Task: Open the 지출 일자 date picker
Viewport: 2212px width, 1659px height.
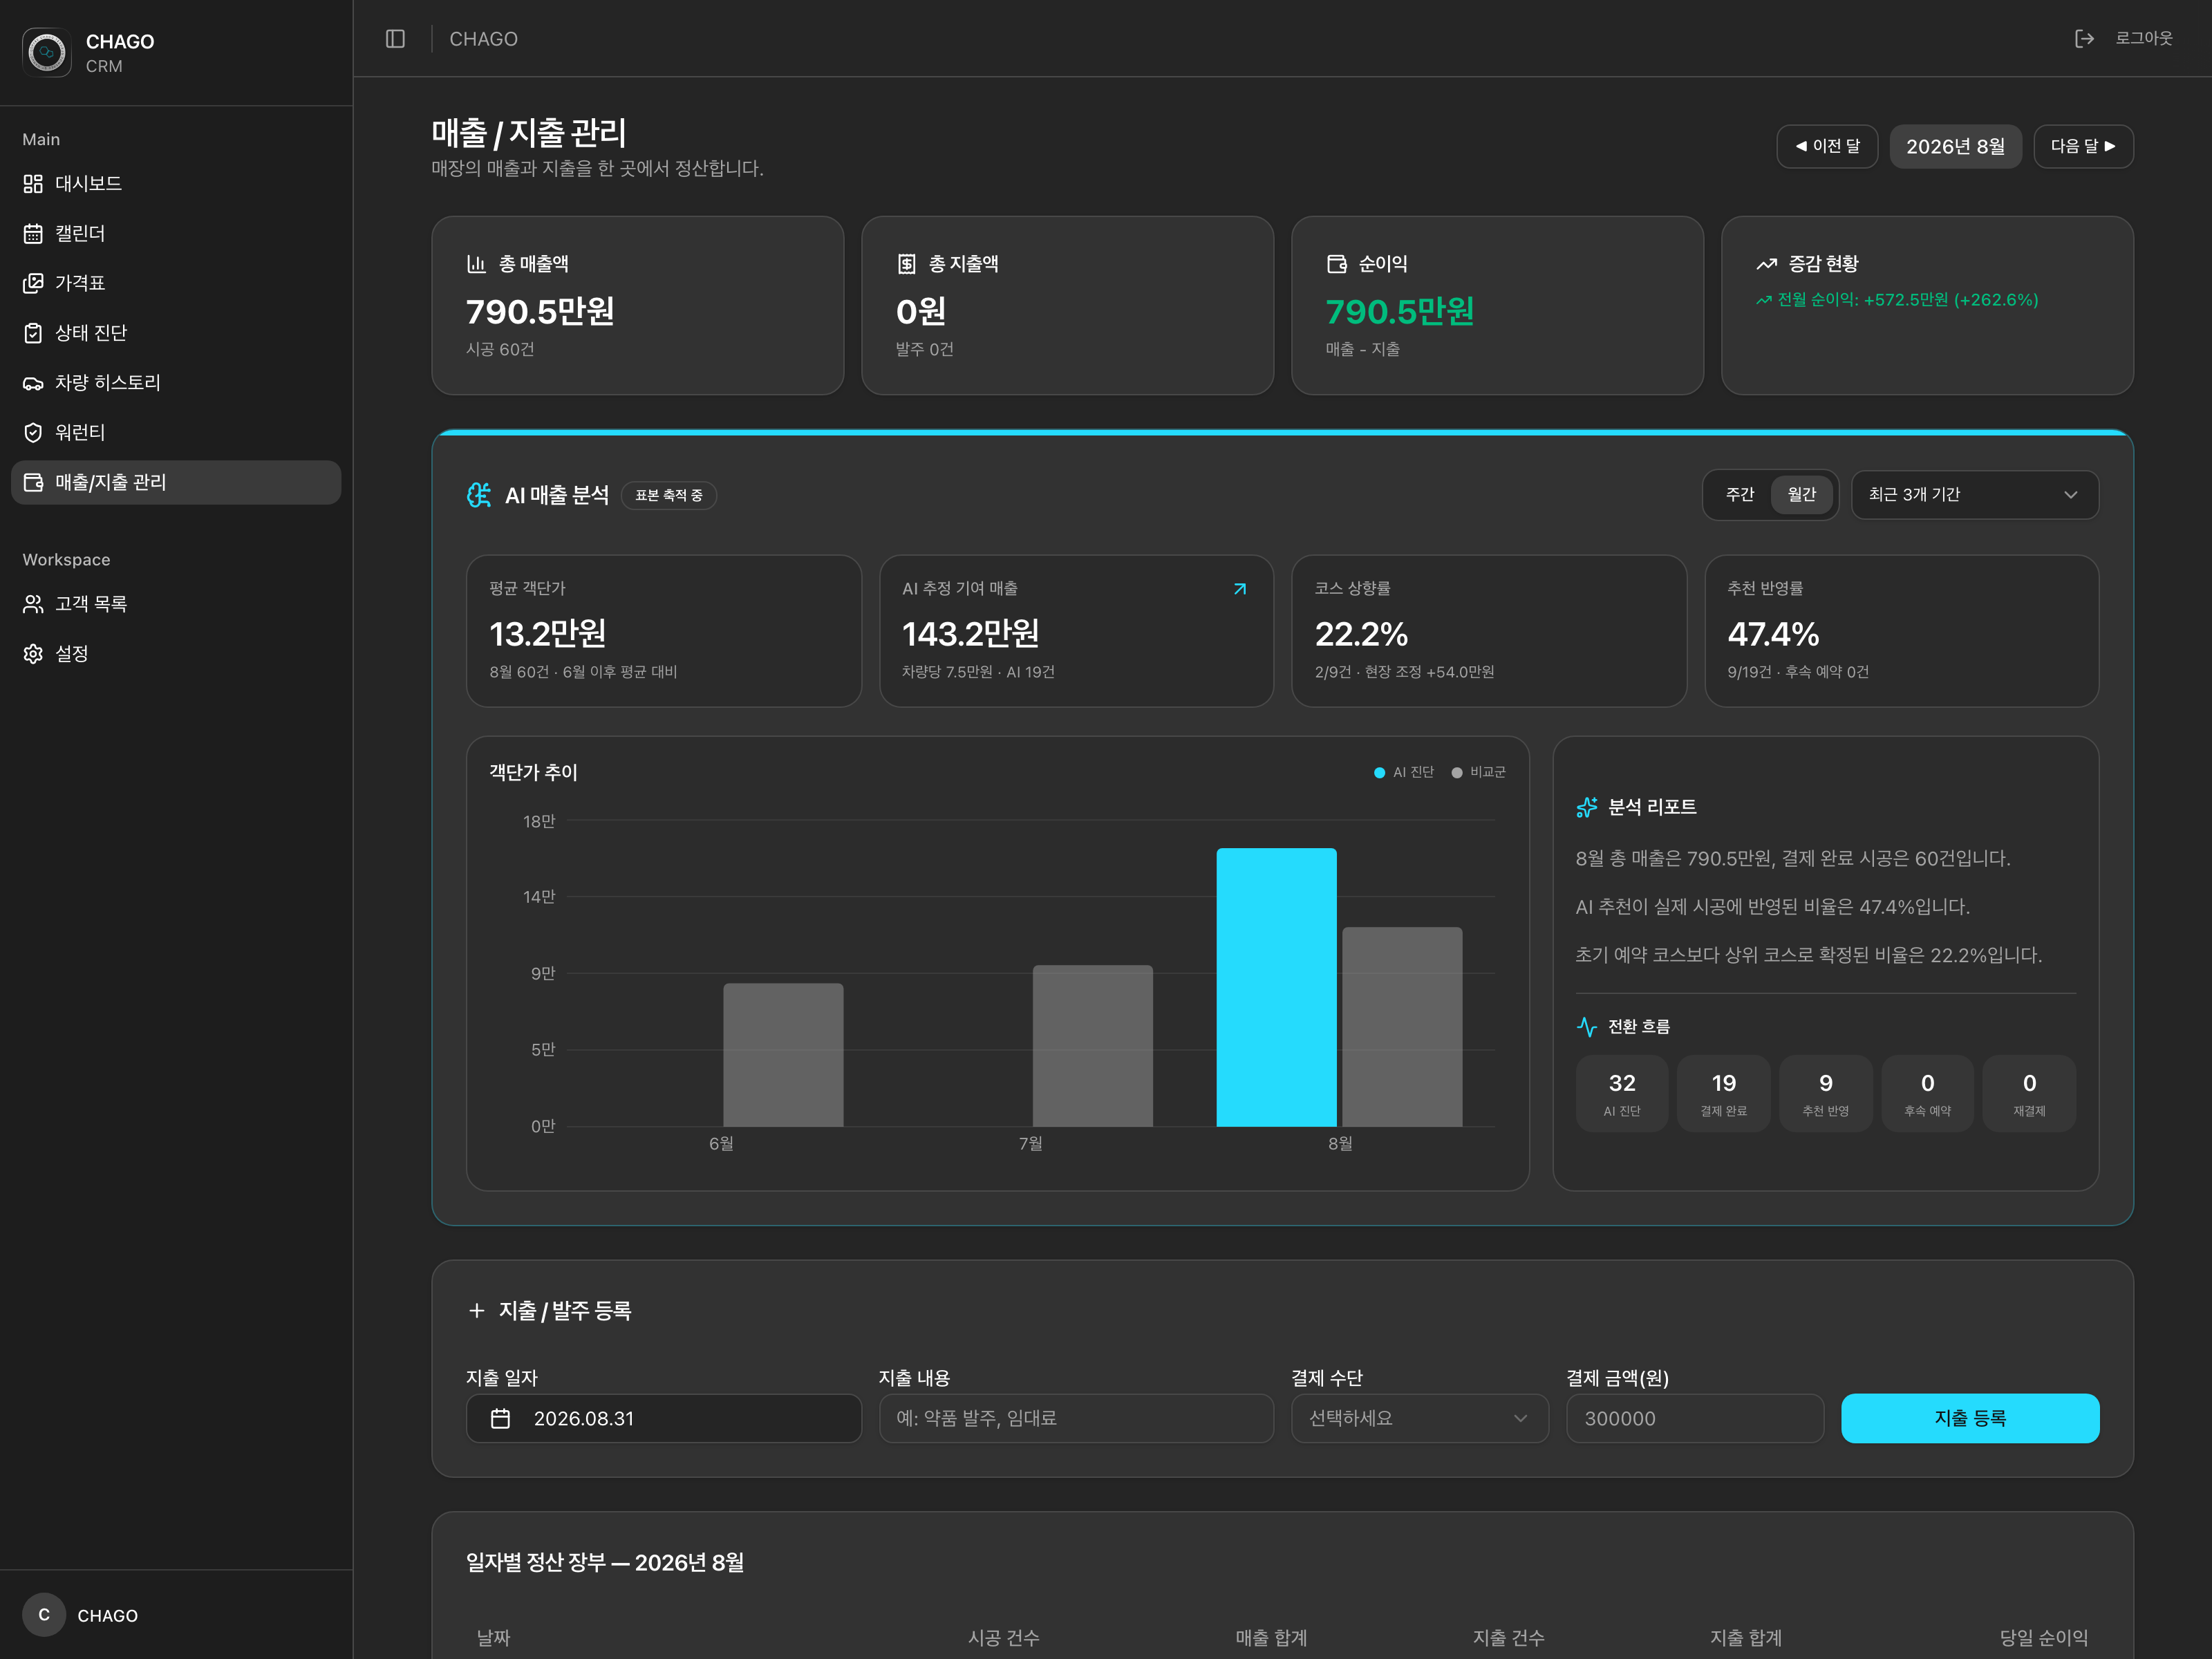Action: 663,1418
